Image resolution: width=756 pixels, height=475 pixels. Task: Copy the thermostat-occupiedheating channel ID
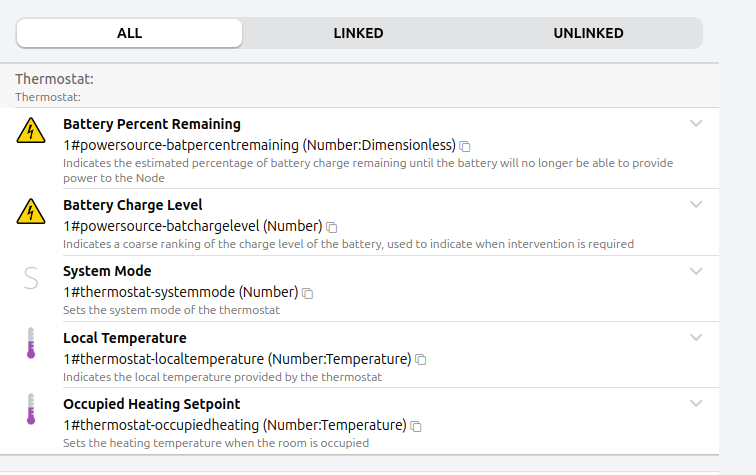tap(416, 425)
